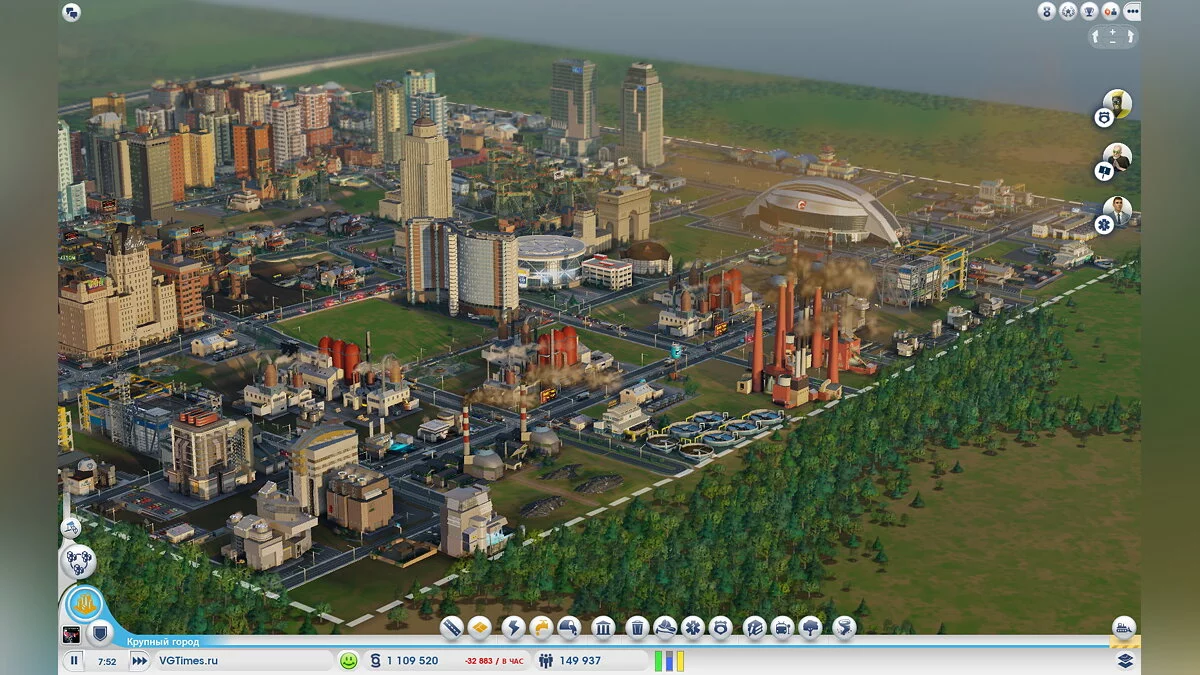Open the three-dots options menu

[x=1132, y=11]
